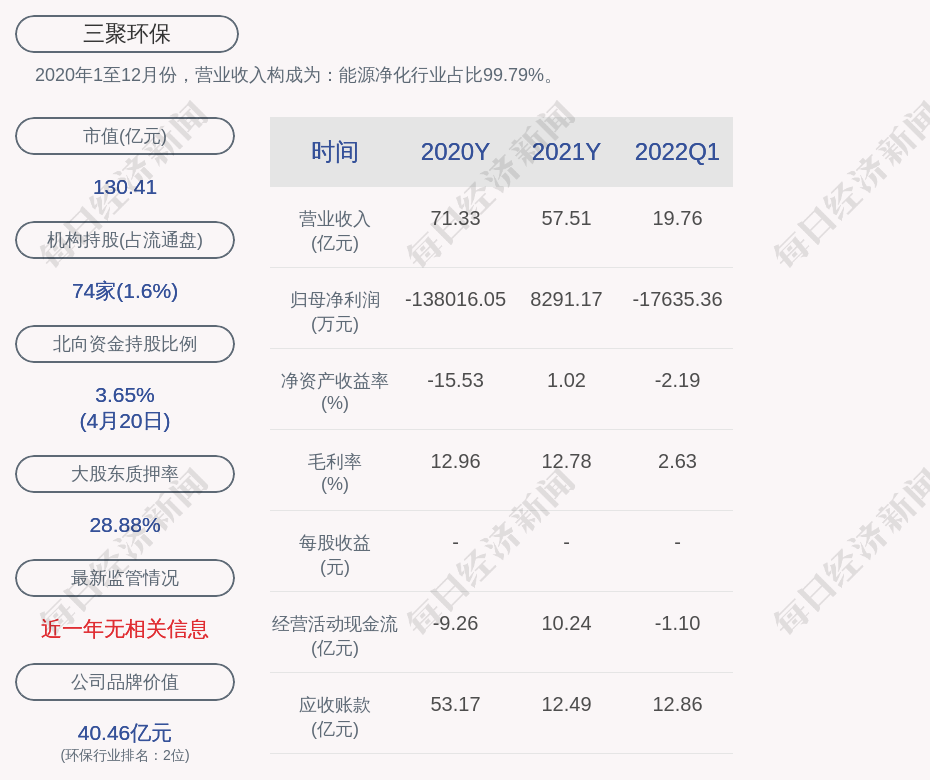Click the 2020Y column header
This screenshot has height=780, width=930.
(x=455, y=152)
